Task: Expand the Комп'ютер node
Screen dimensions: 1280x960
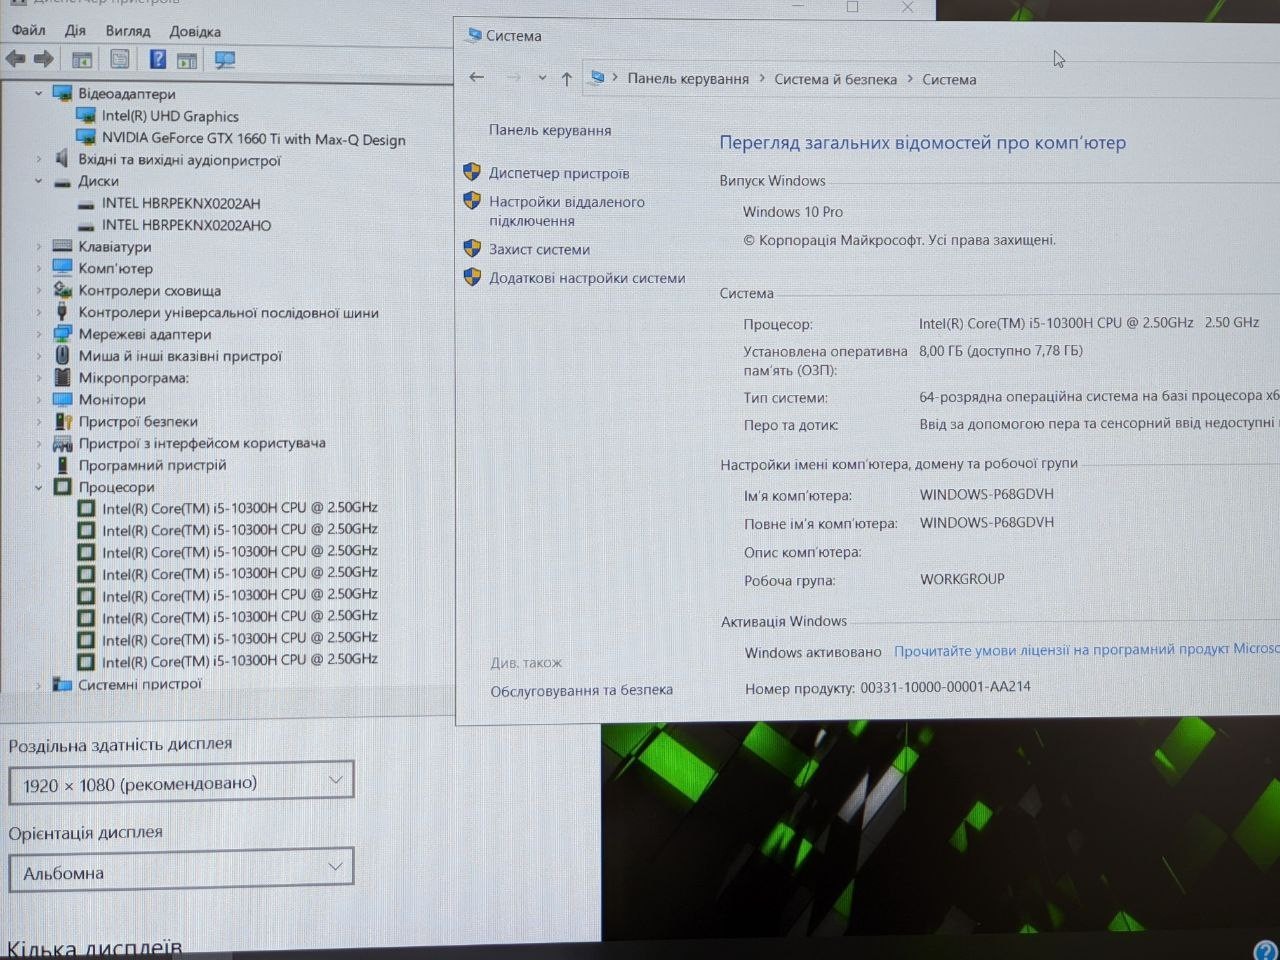Action: coord(39,268)
